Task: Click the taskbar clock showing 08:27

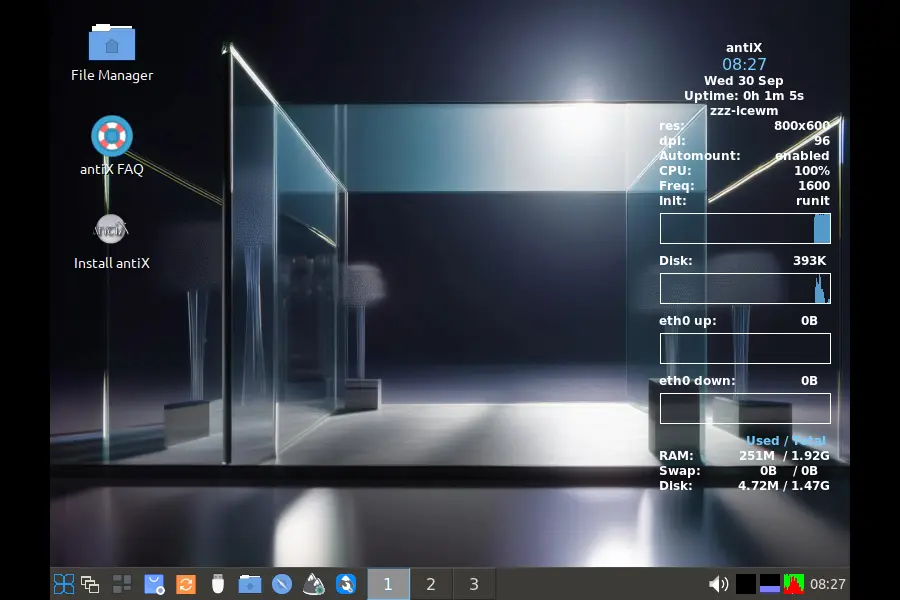Action: 828,584
